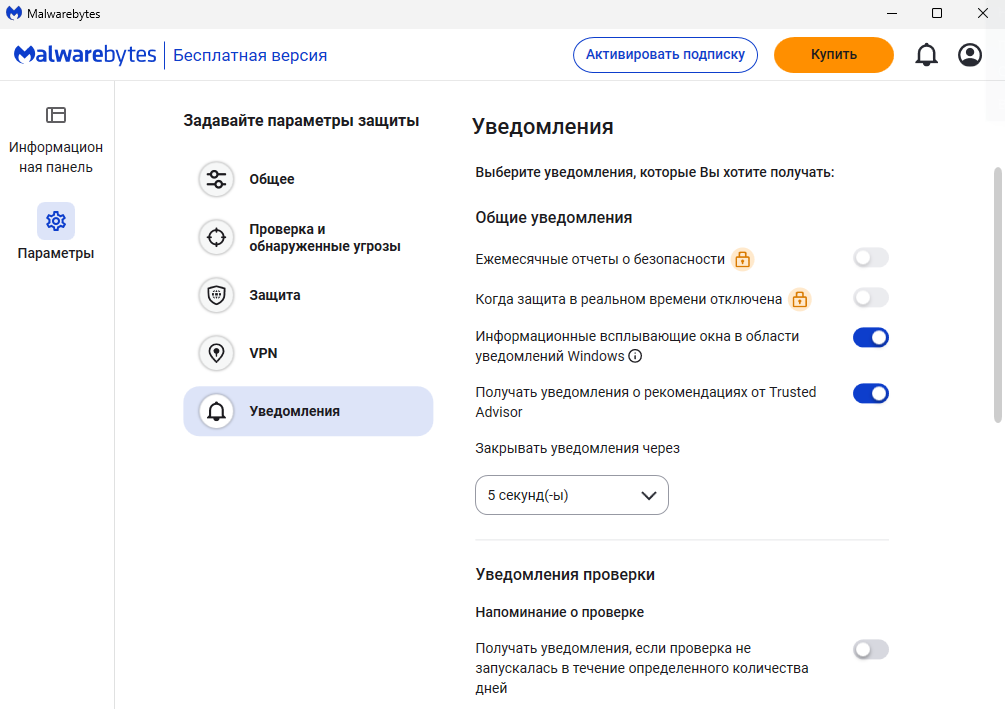Click the vertical scrollbar of the settings
1005x709 pixels.
click(x=997, y=295)
